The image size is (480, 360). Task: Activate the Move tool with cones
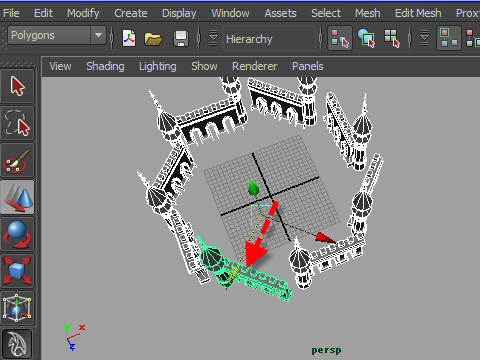click(x=17, y=197)
